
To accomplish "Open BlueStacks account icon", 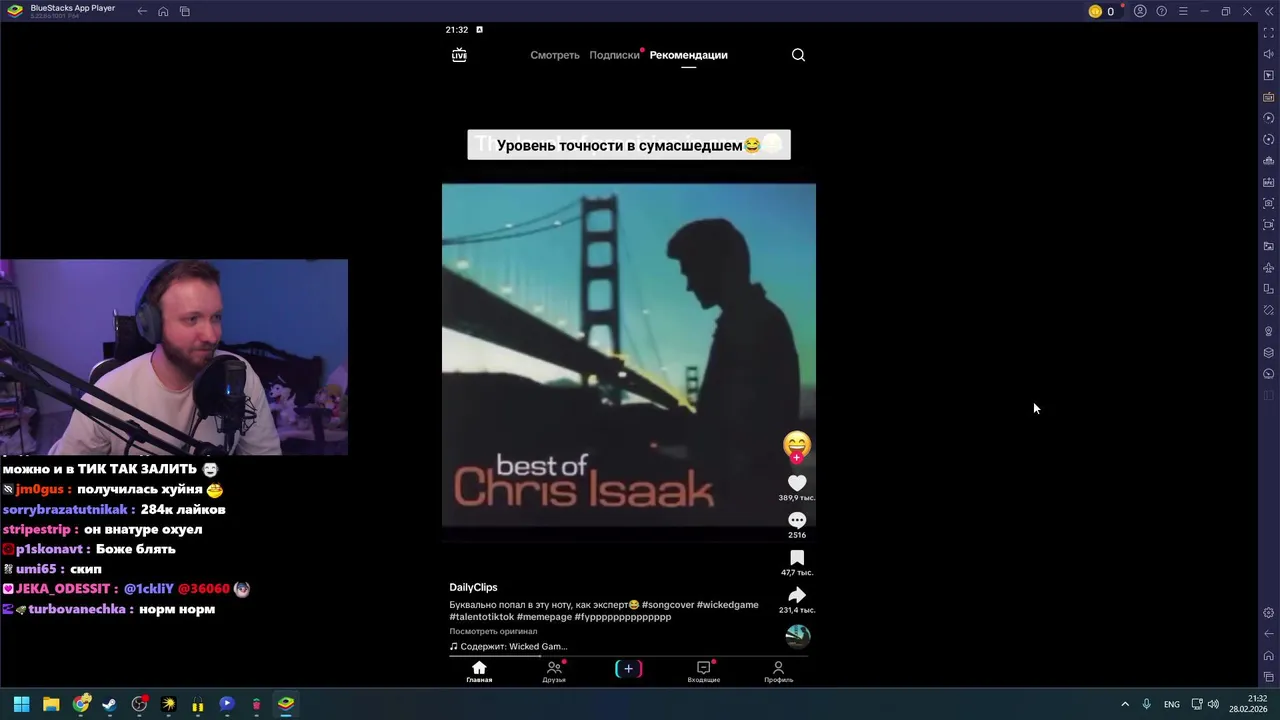I will pos(1140,11).
